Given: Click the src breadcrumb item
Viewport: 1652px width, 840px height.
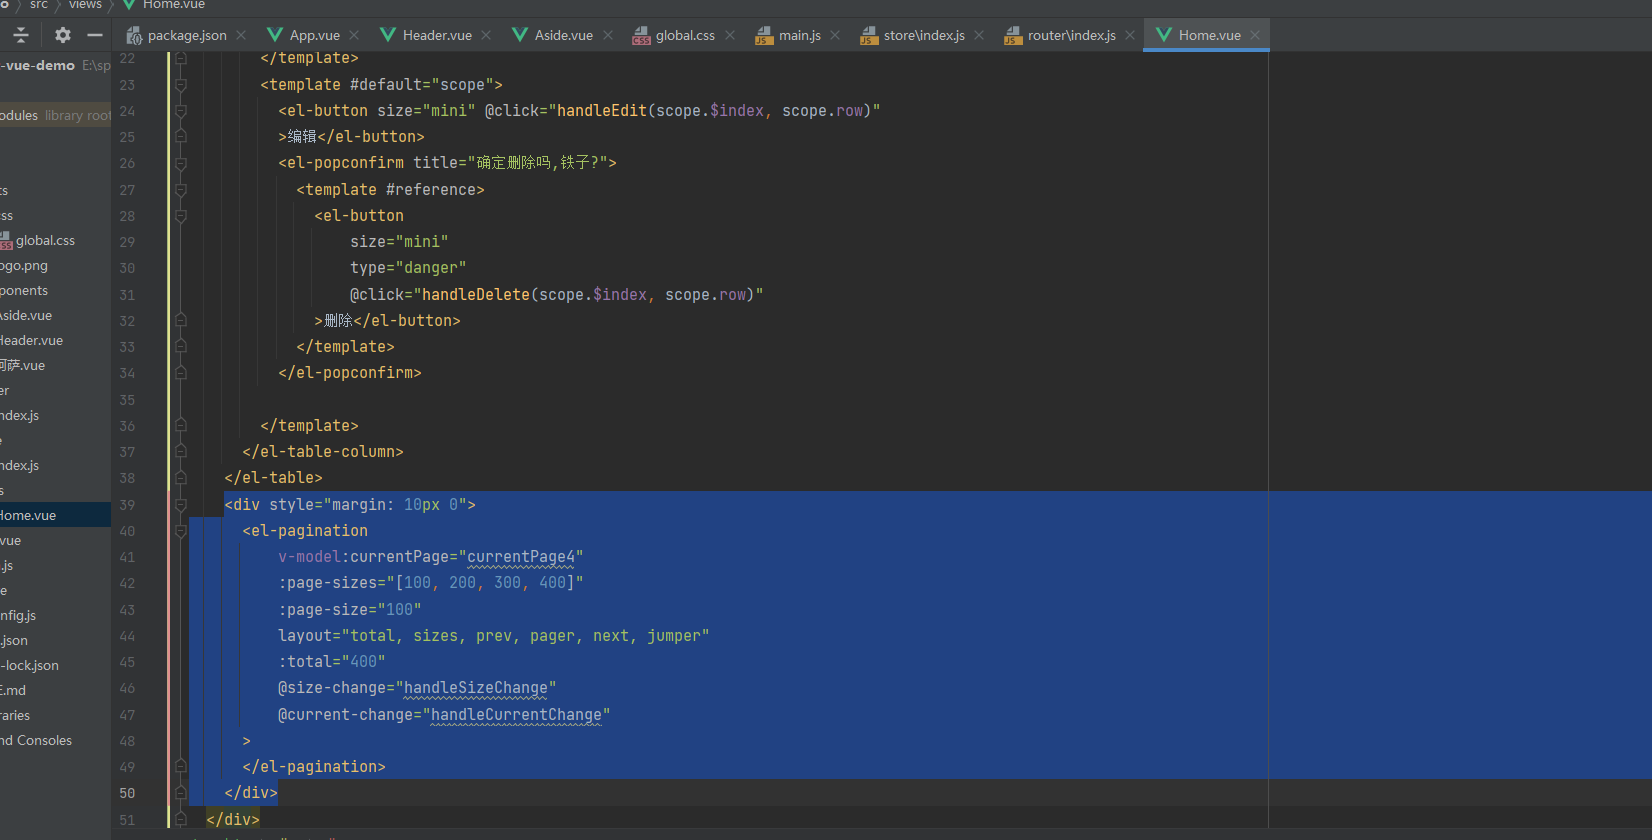Looking at the screenshot, I should [x=39, y=4].
